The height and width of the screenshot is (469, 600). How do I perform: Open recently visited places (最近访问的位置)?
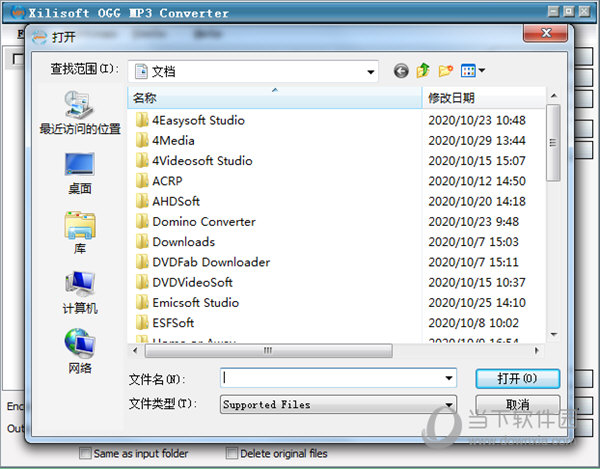point(80,112)
